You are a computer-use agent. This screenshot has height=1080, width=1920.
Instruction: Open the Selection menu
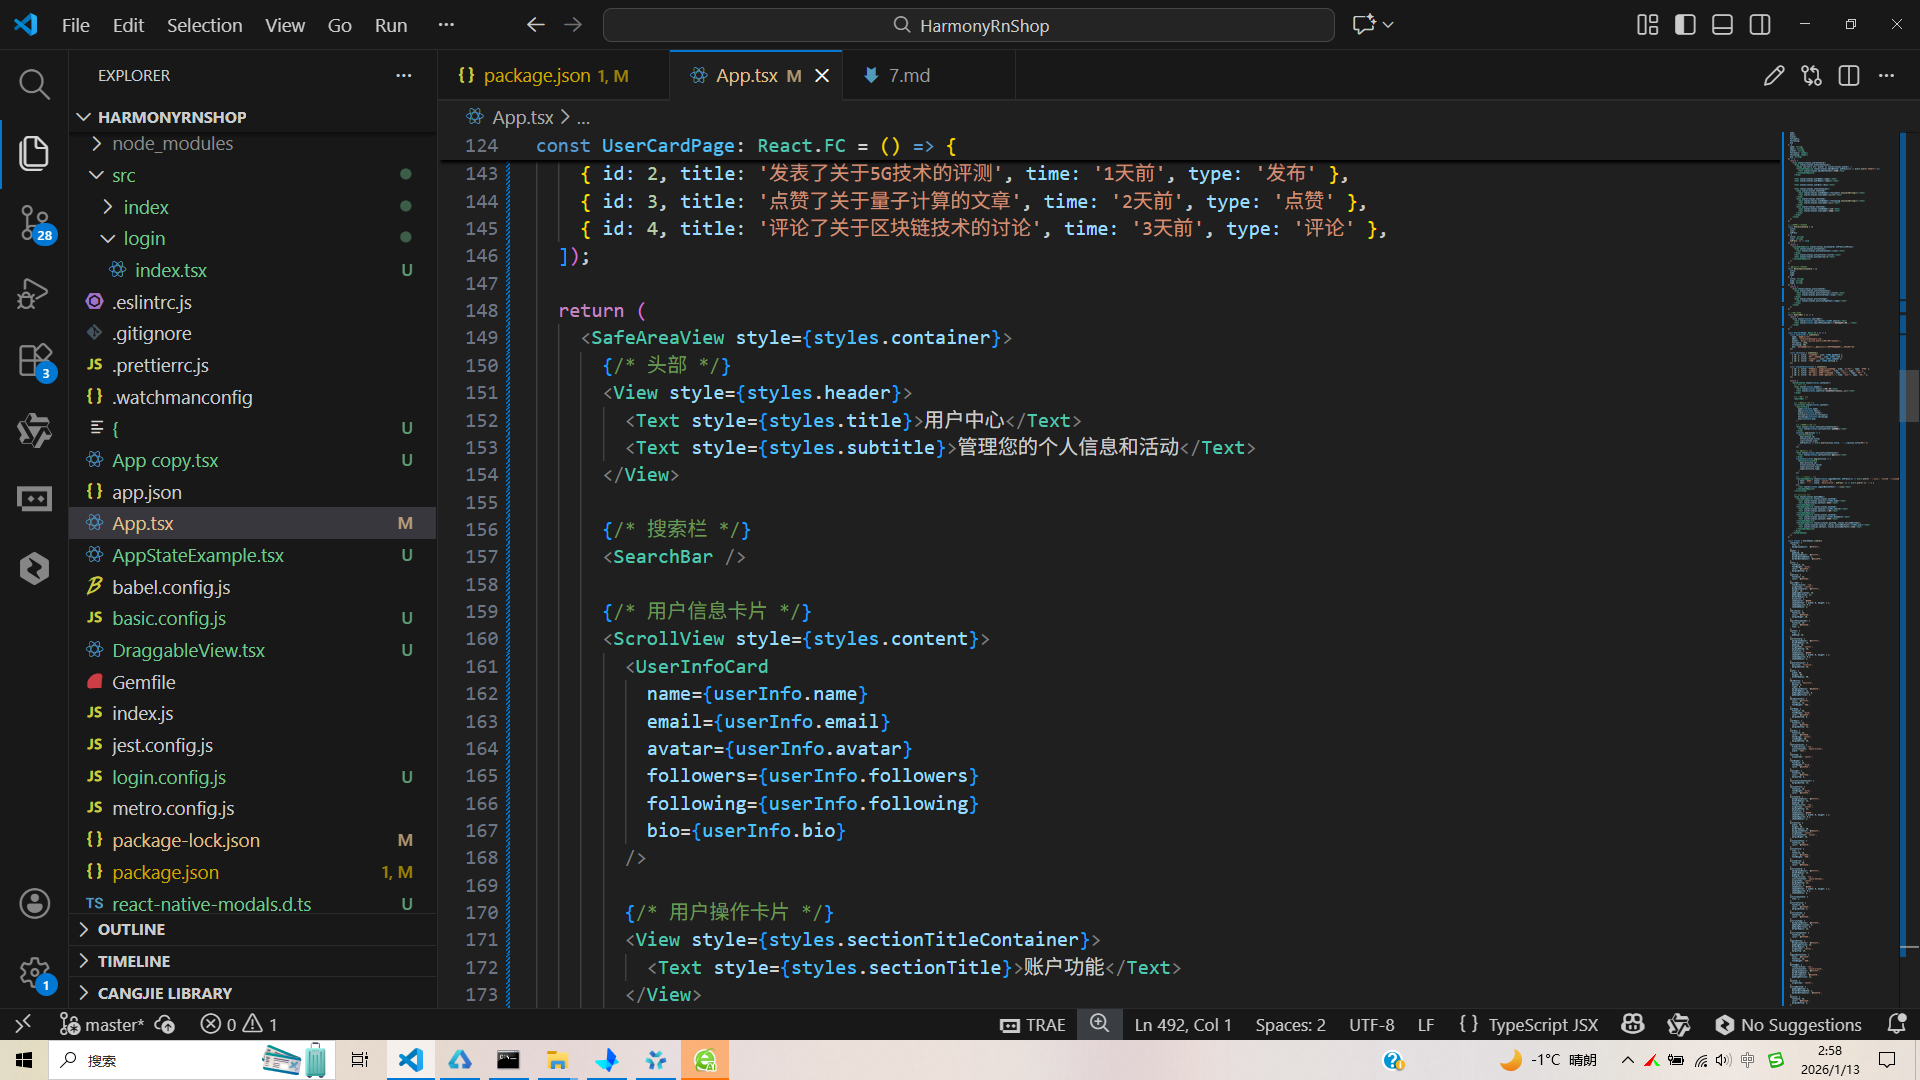204,25
